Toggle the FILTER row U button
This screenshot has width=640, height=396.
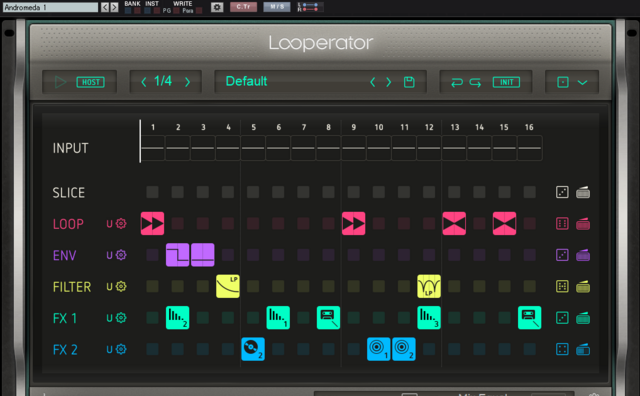[x=109, y=287]
